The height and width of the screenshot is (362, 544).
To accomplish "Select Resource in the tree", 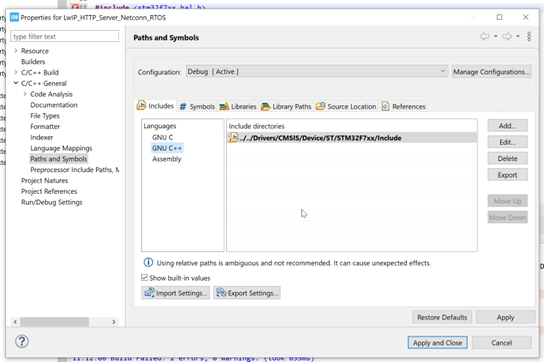I will [x=35, y=51].
